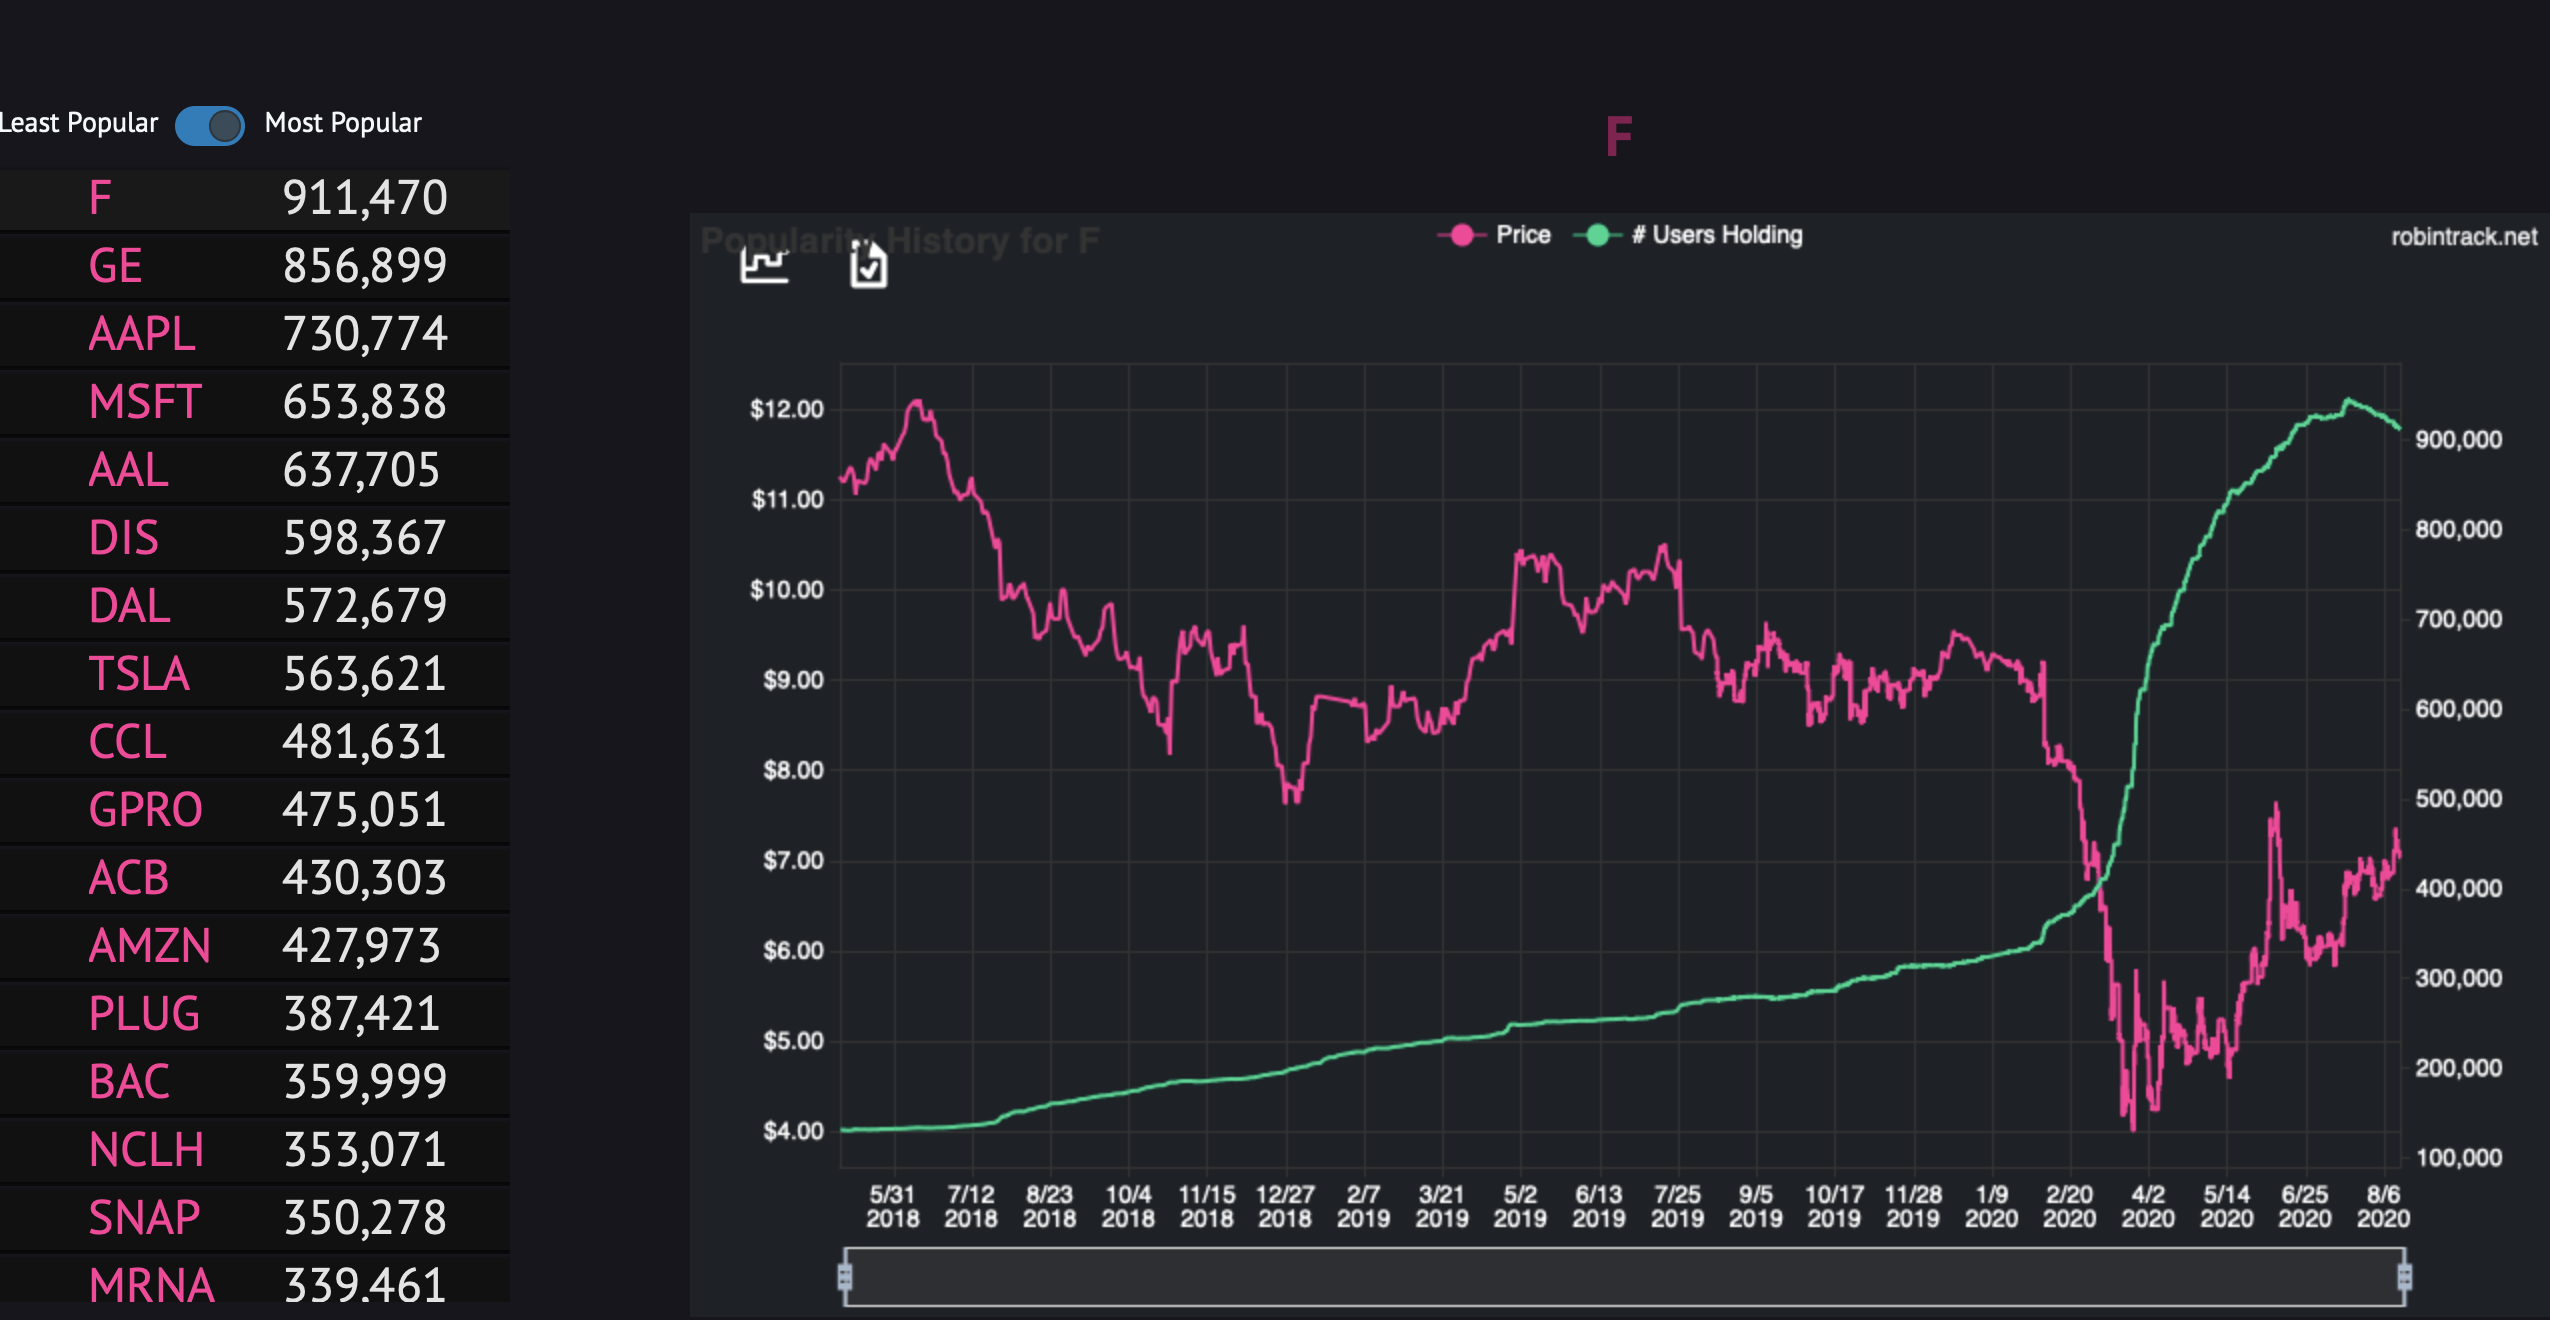Click the AMZN ticker symbol
This screenshot has width=2550, height=1320.
coord(149,946)
